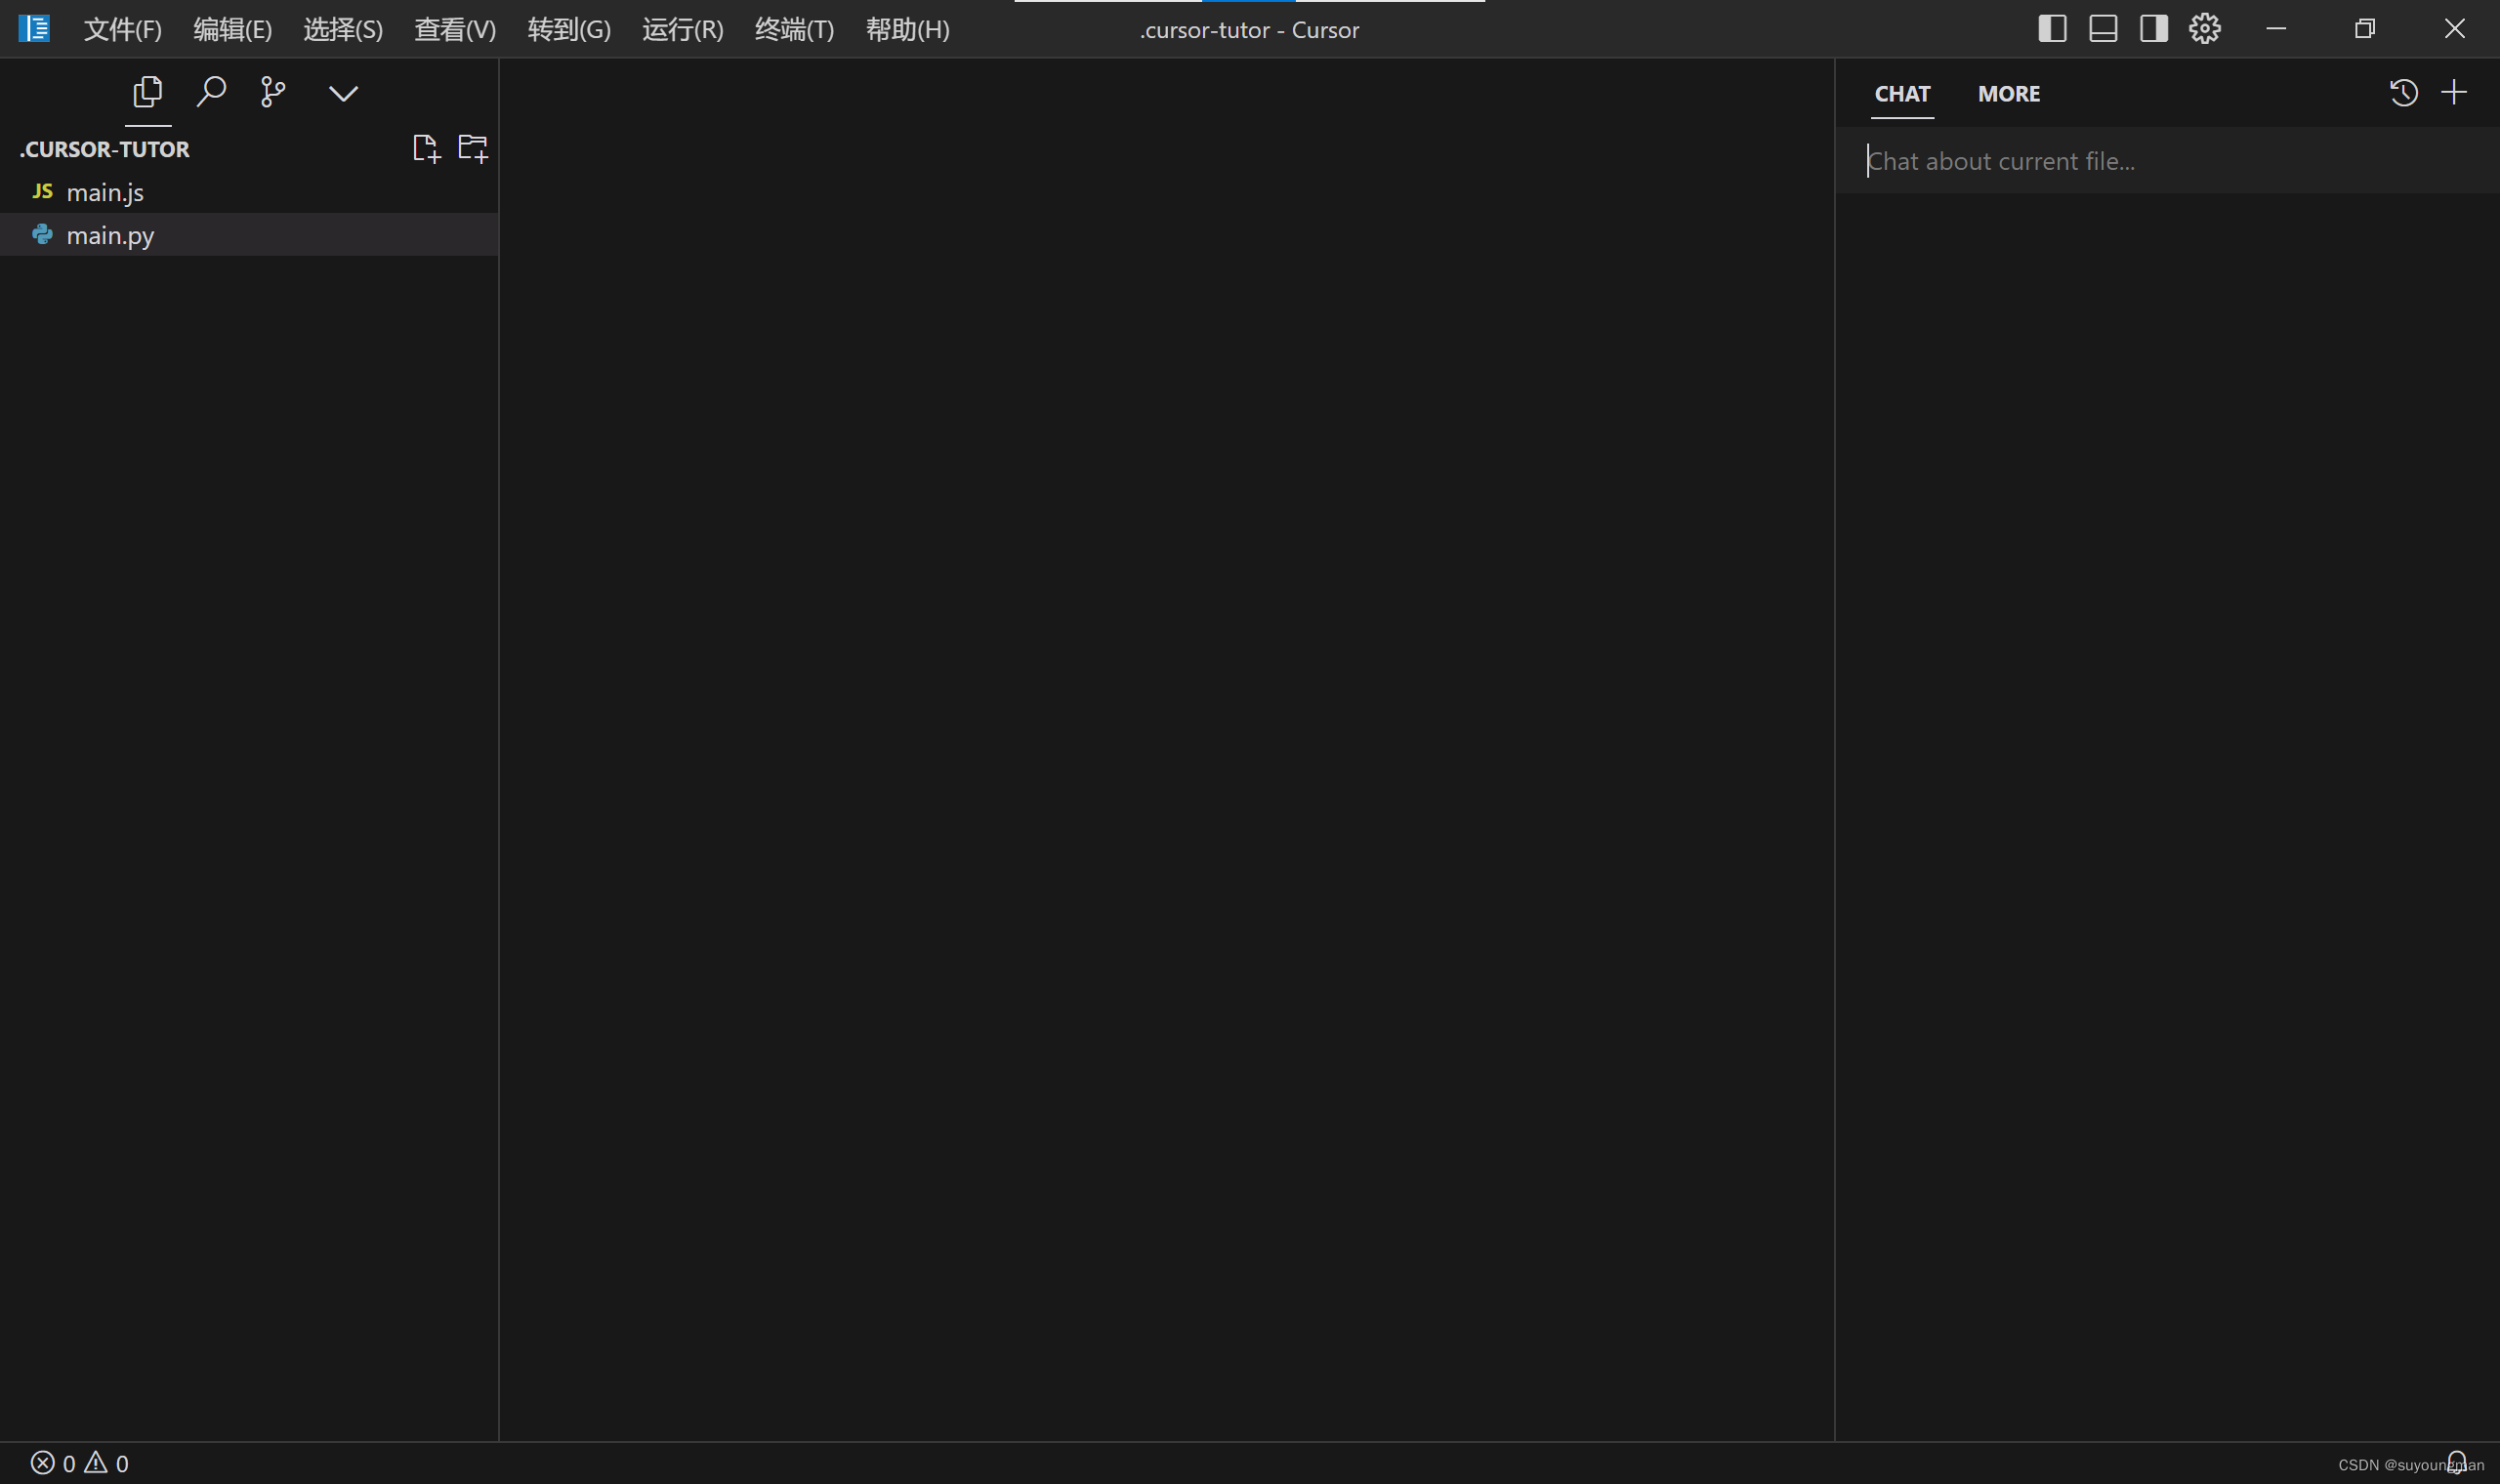This screenshot has width=2500, height=1484.
Task: Click the New Folder icon
Action: pos(472,149)
